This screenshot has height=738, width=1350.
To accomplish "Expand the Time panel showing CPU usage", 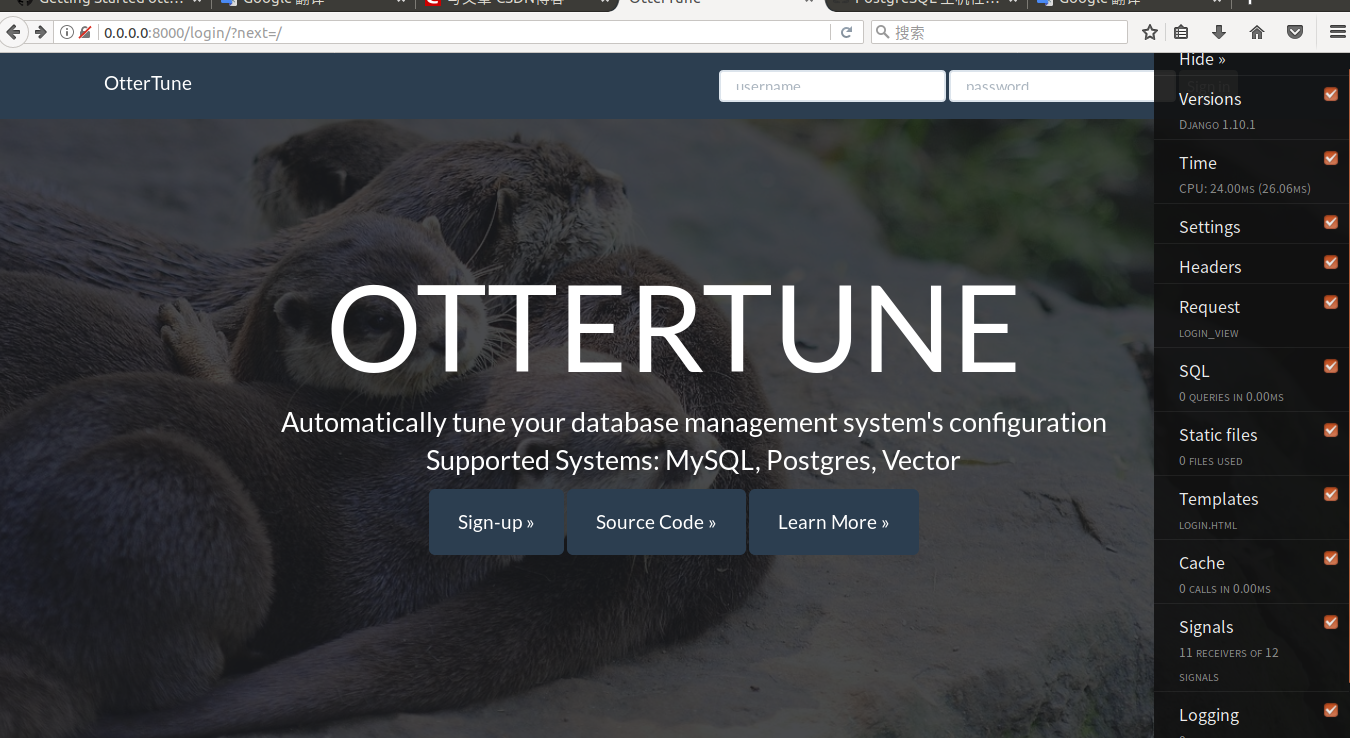I will tap(1197, 162).
